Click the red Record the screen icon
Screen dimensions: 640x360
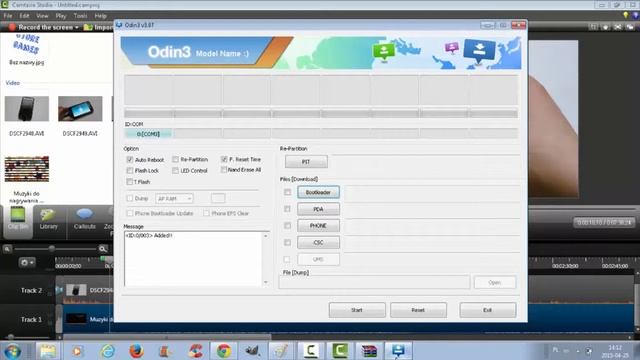(12, 27)
